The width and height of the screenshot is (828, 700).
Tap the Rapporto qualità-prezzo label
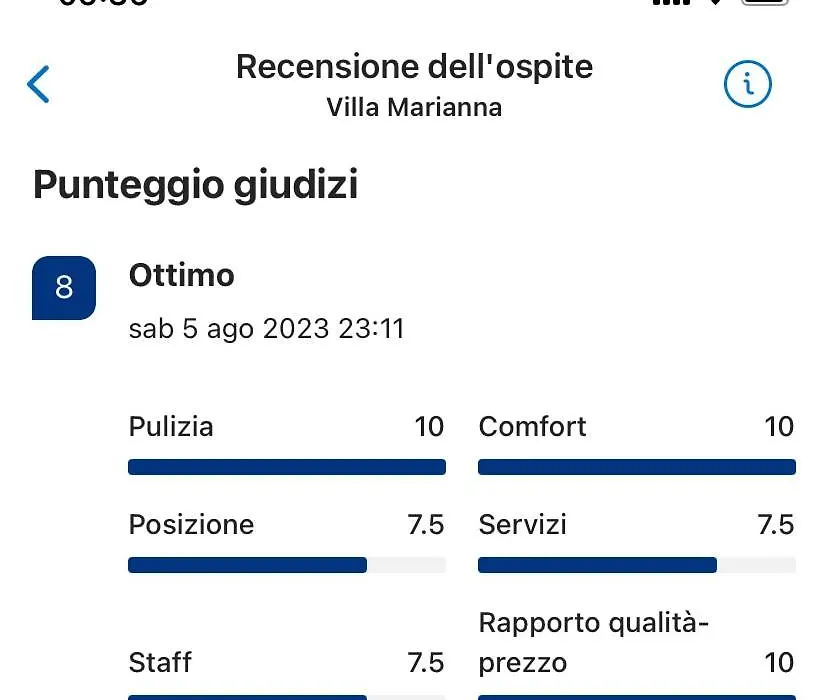coord(593,642)
